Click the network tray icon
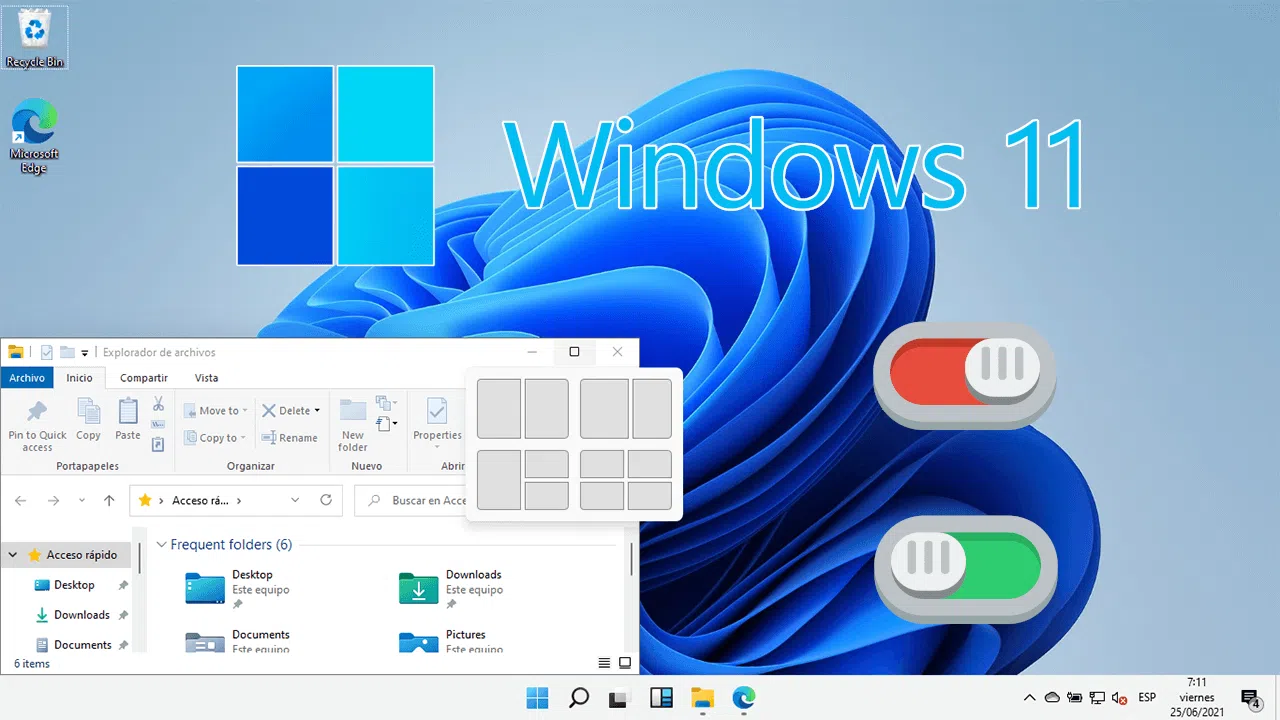Screen dimensions: 1280x720 1097,698
